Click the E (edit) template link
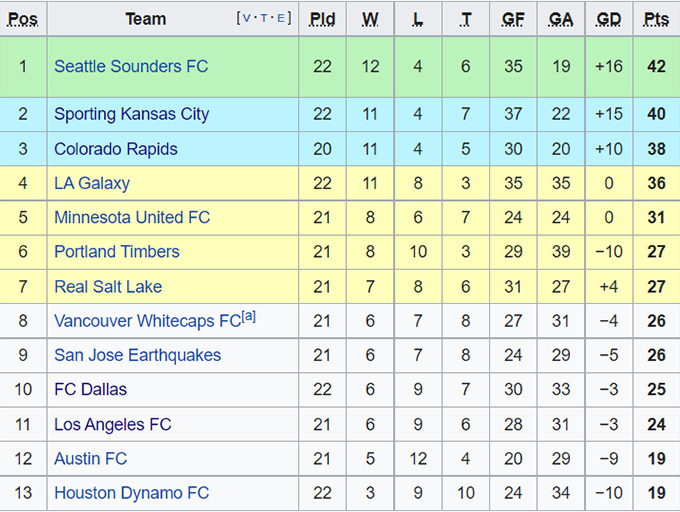 click(282, 18)
